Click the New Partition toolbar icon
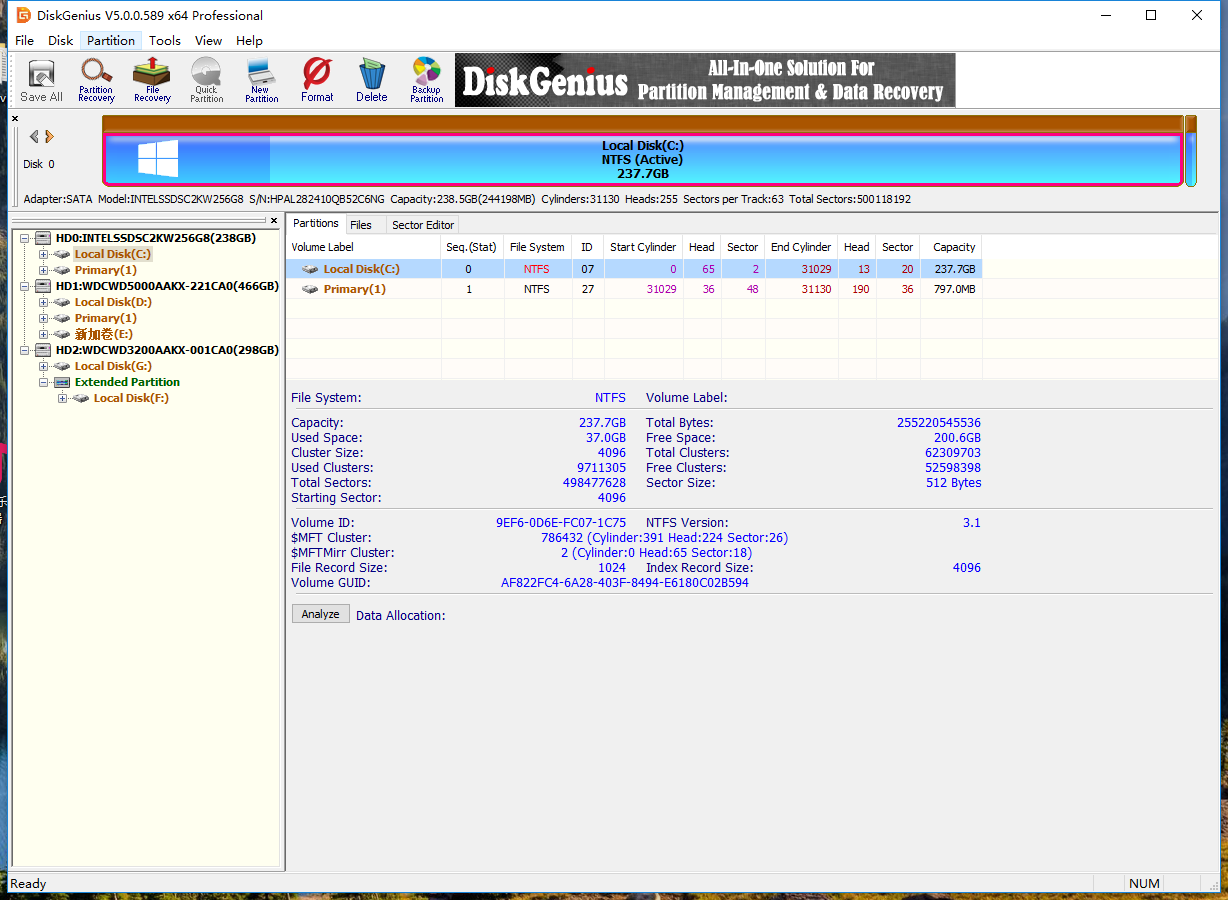Screen dimensions: 1228x900 point(261,80)
